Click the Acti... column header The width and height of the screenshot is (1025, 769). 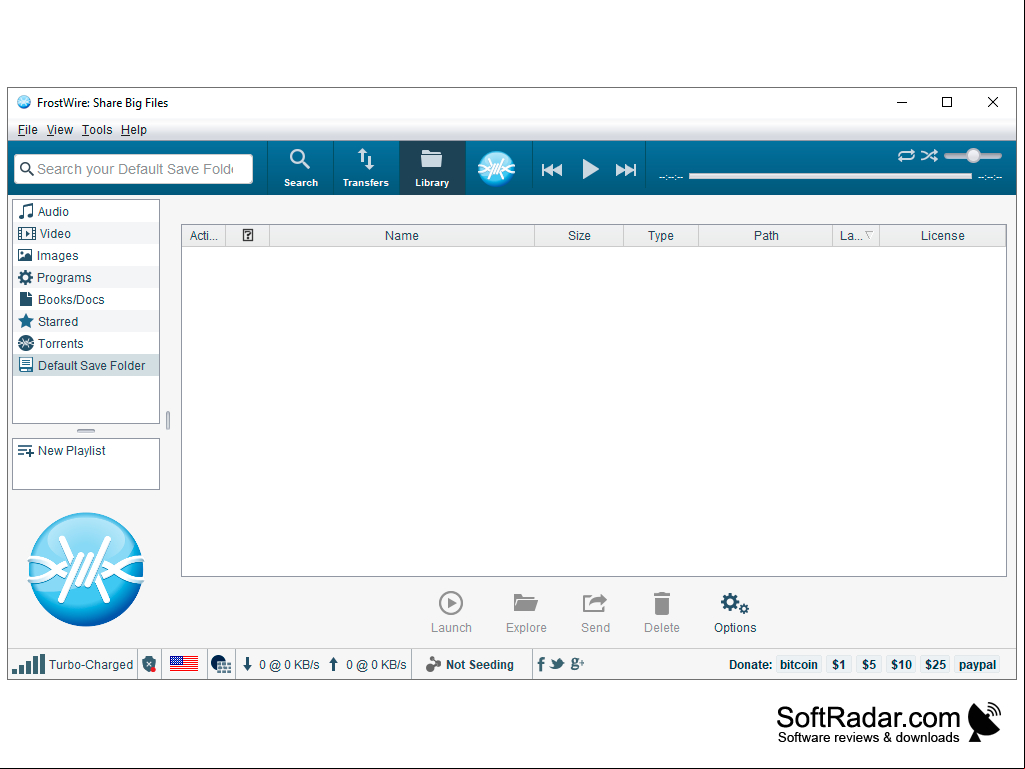(x=204, y=235)
